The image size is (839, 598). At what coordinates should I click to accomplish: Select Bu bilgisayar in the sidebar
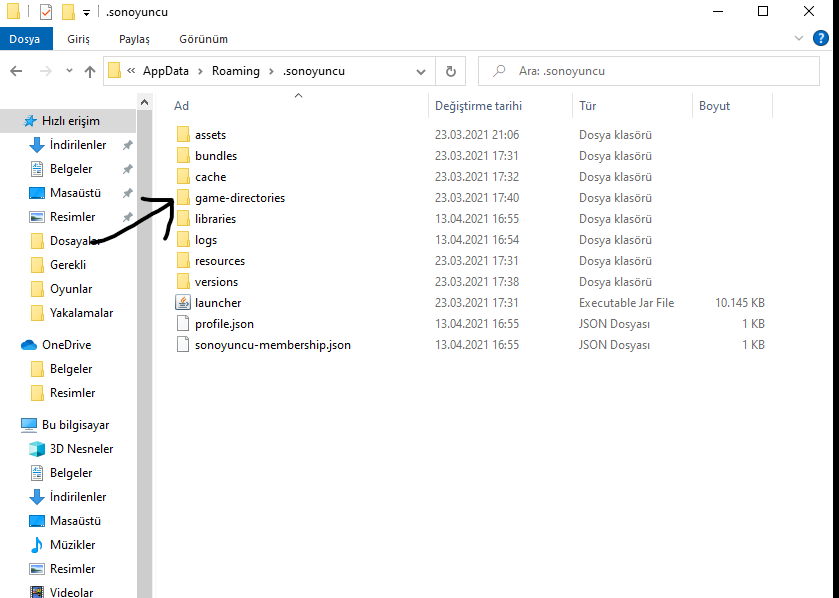point(65,425)
